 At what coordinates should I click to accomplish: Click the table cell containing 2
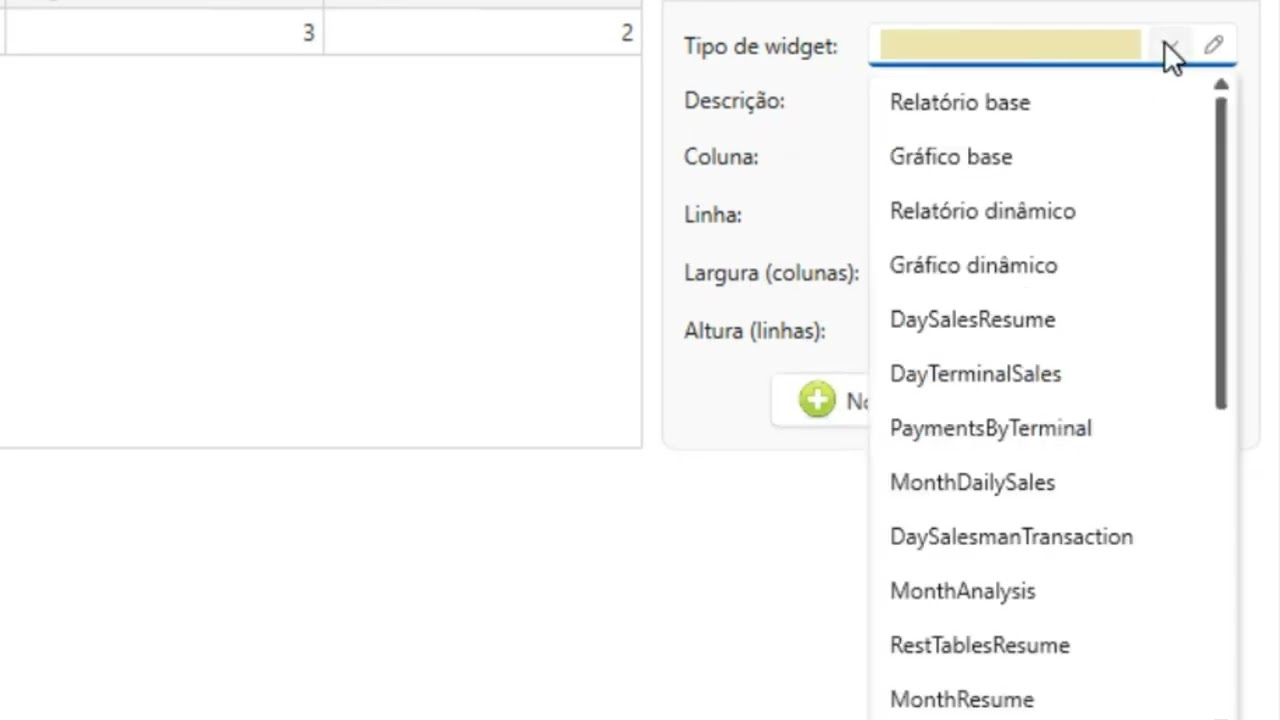483,33
